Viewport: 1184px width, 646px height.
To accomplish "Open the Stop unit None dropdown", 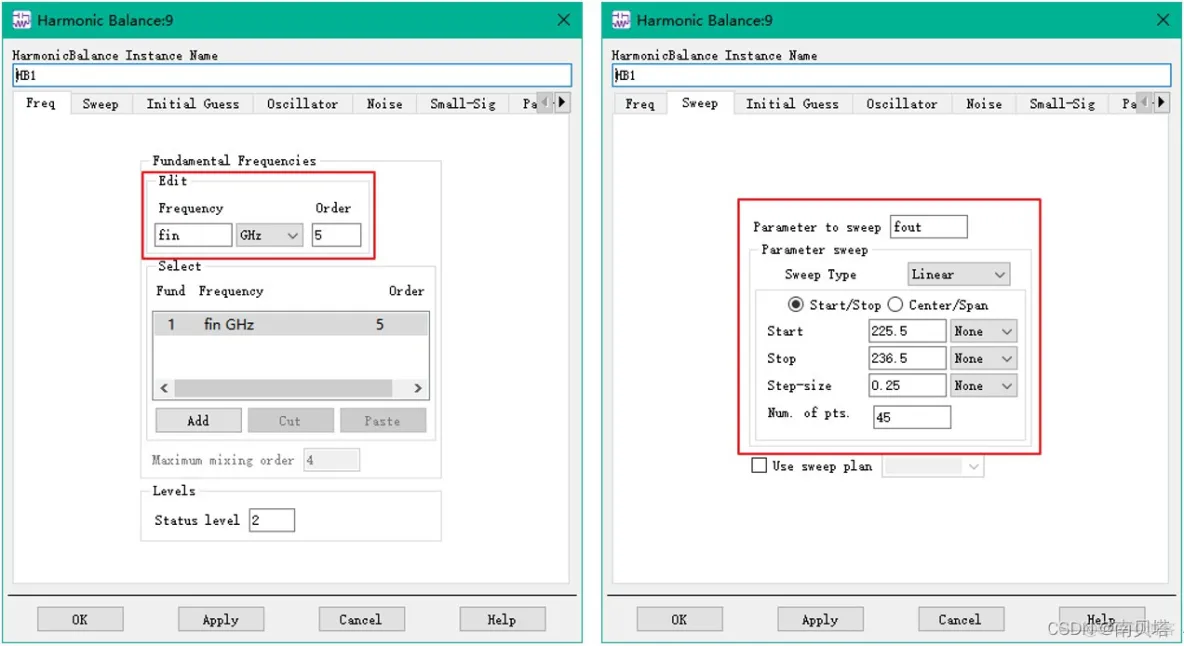I will click(983, 358).
